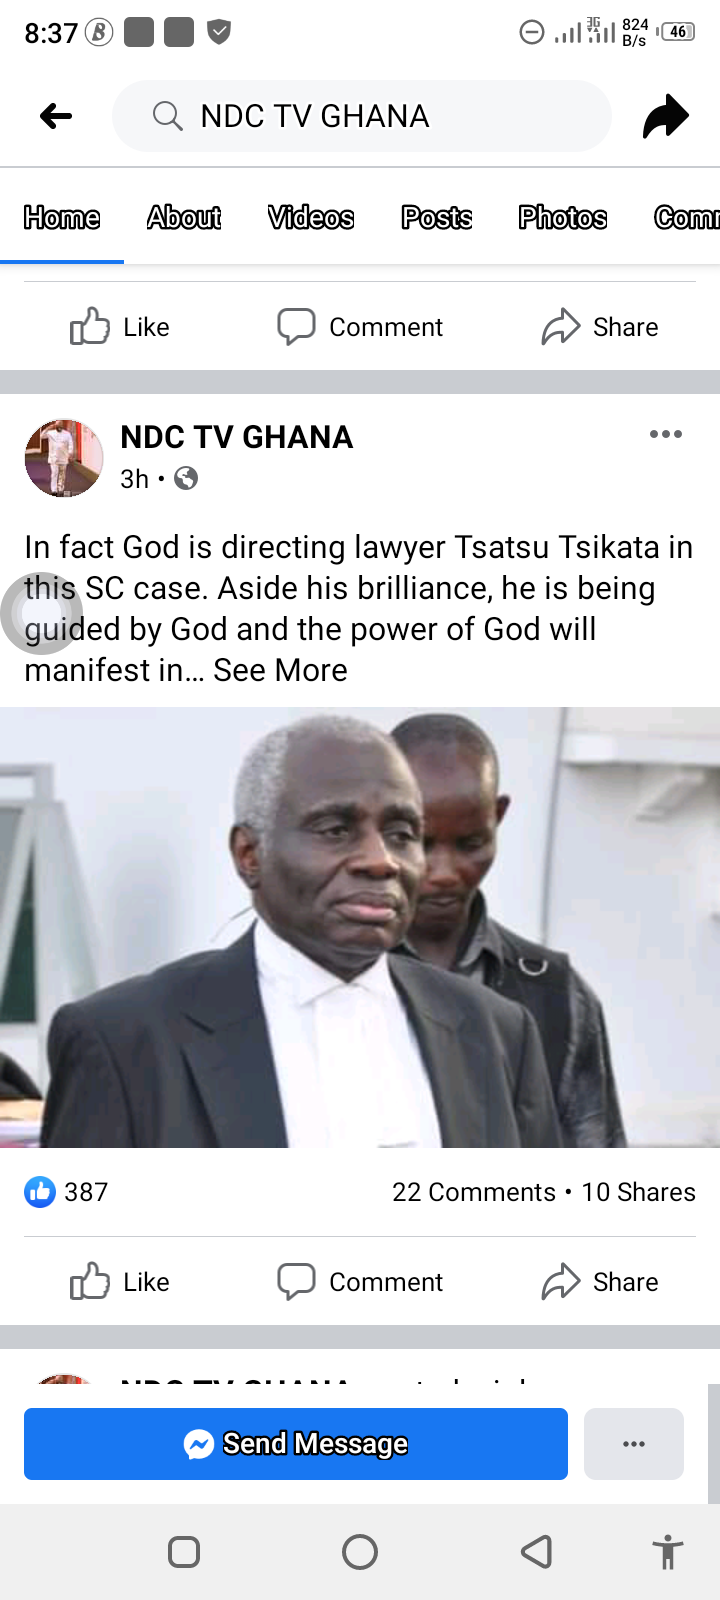Viewport: 720px width, 1600px height.
Task: Open the Tsatsu Tsikata photo
Action: tap(360, 927)
